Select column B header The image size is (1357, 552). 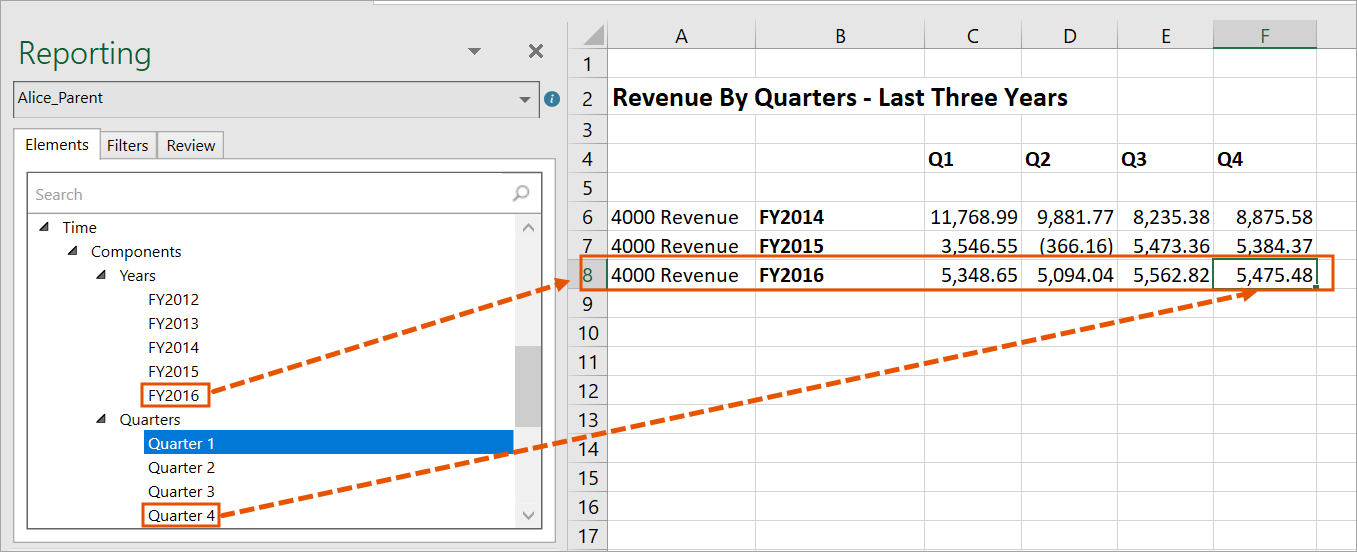pos(840,36)
